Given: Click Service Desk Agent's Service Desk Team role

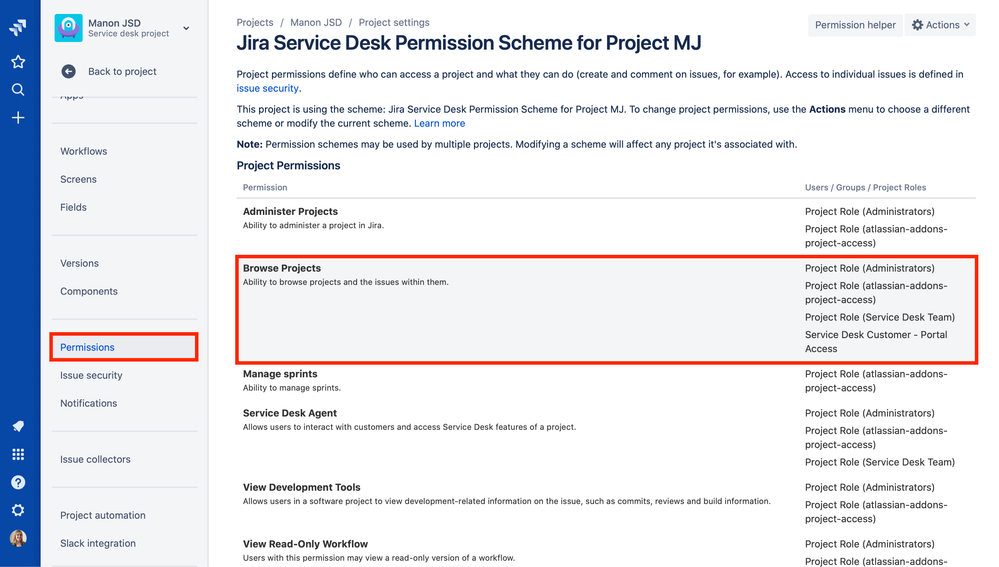Looking at the screenshot, I should (x=880, y=463).
